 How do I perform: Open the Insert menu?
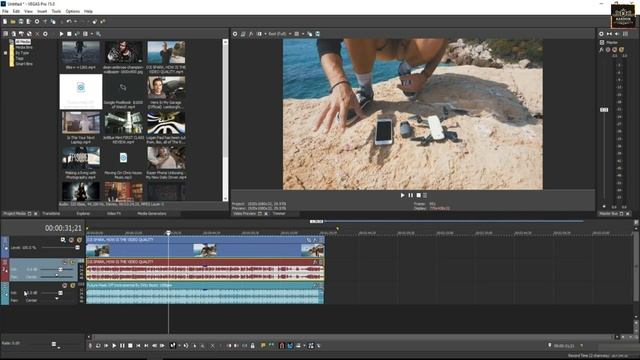(x=42, y=11)
